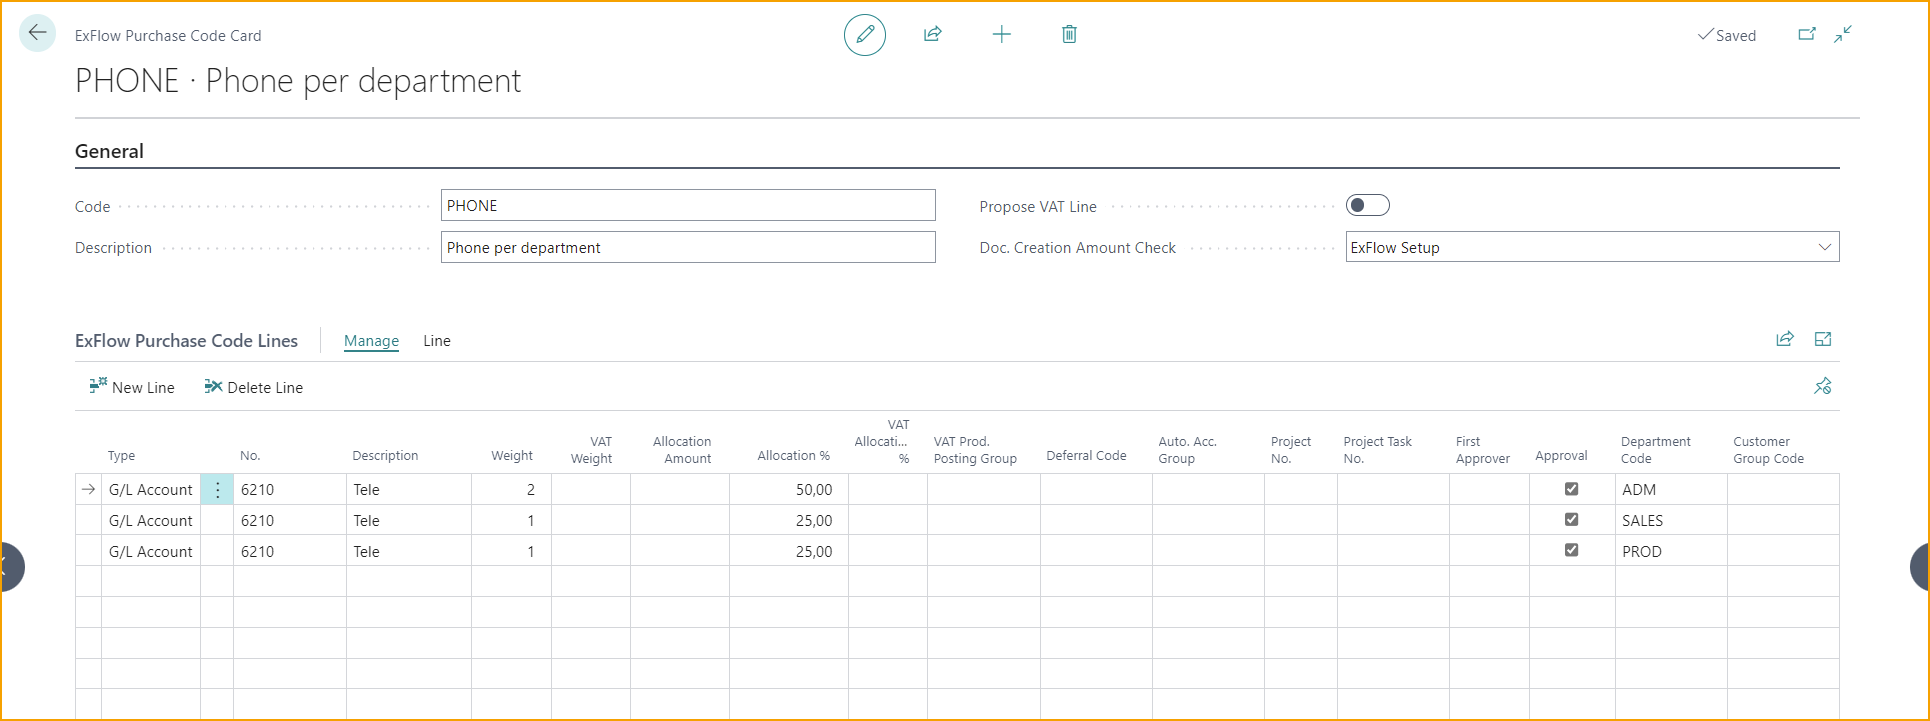
Task: Click the Deferral Code column header
Action: 1086,455
